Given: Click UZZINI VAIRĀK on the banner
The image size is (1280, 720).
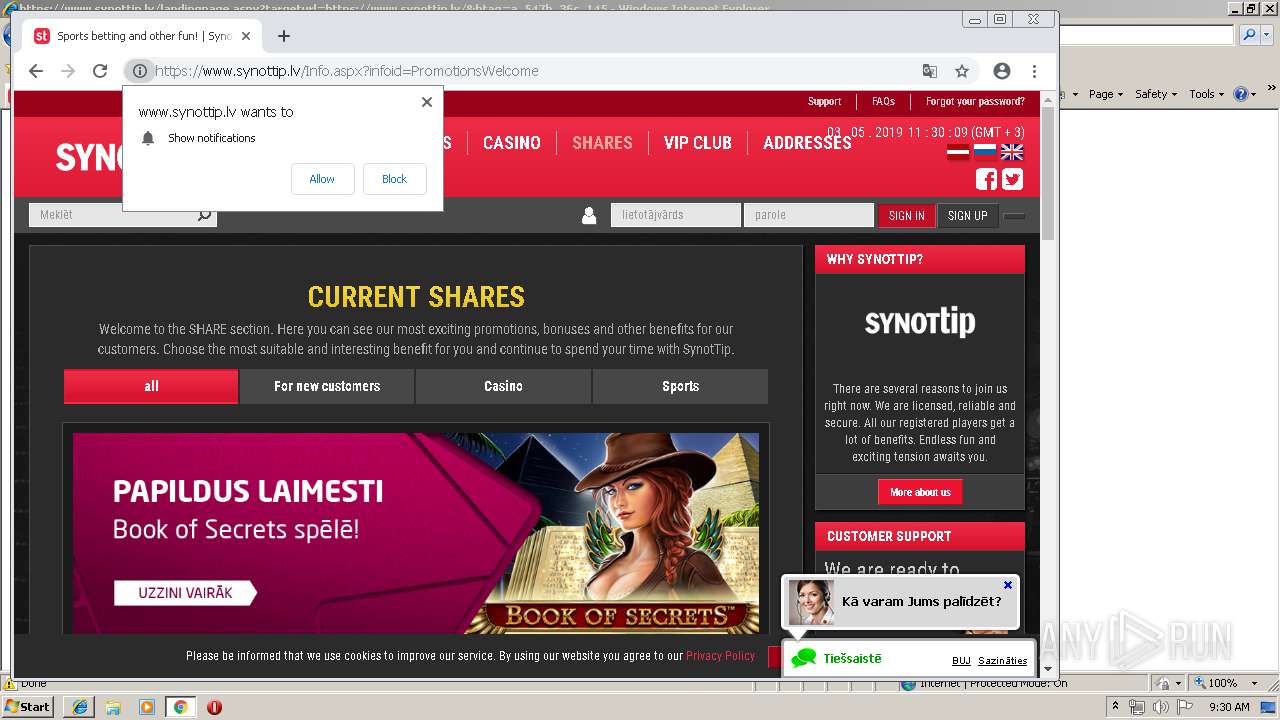Looking at the screenshot, I should tap(184, 593).
